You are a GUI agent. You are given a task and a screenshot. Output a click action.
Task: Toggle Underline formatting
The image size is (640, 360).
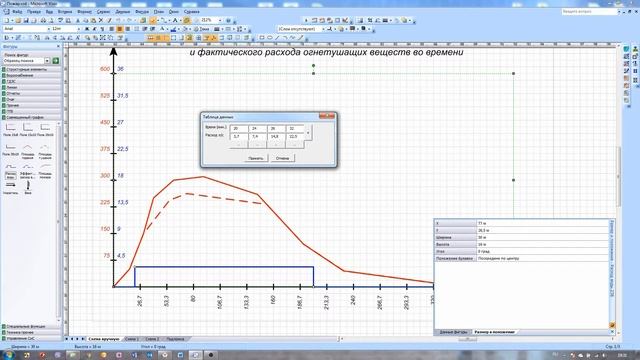pyautogui.click(x=102, y=29)
